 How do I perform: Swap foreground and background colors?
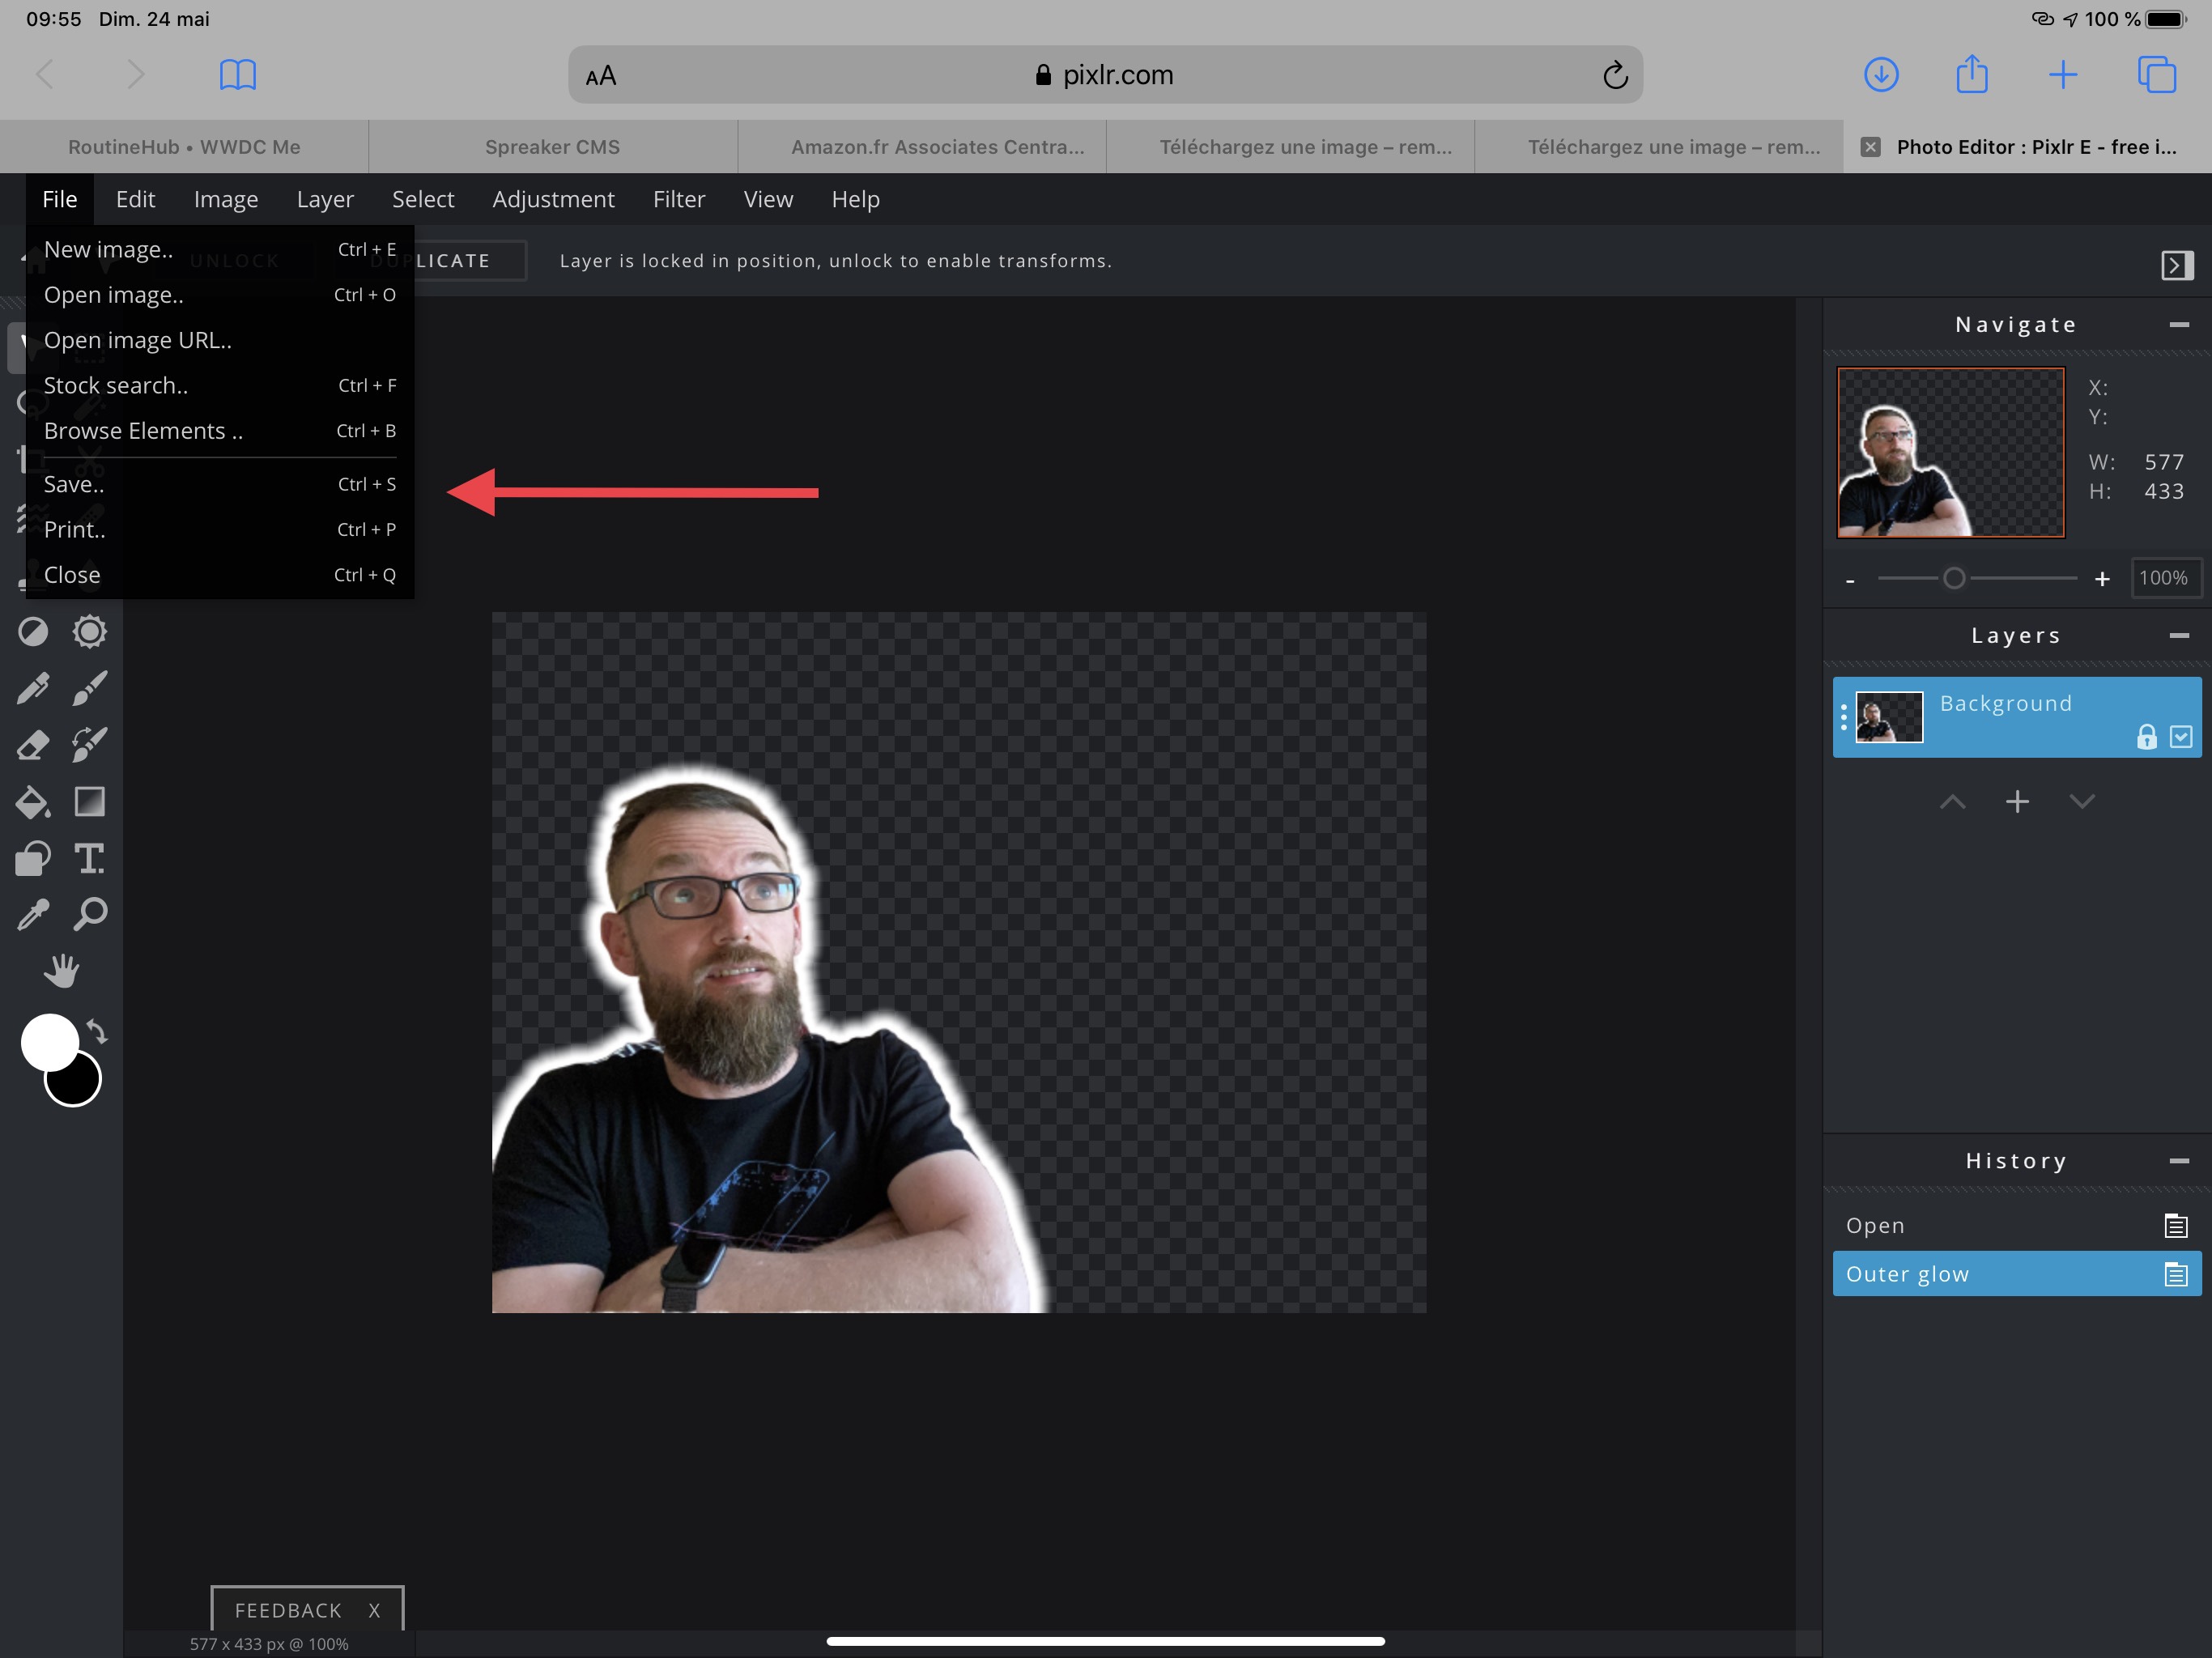click(97, 1031)
